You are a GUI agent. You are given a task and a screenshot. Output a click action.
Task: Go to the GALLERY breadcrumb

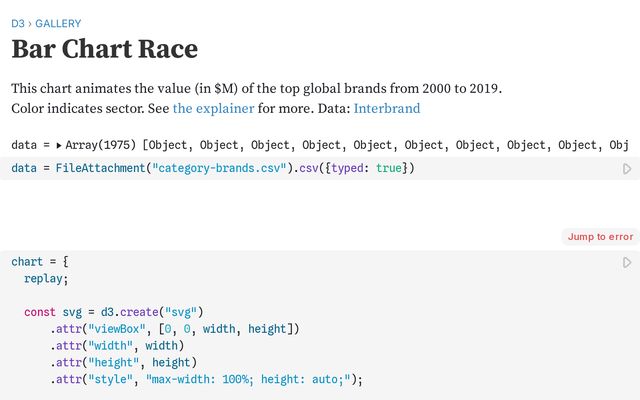(58, 23)
